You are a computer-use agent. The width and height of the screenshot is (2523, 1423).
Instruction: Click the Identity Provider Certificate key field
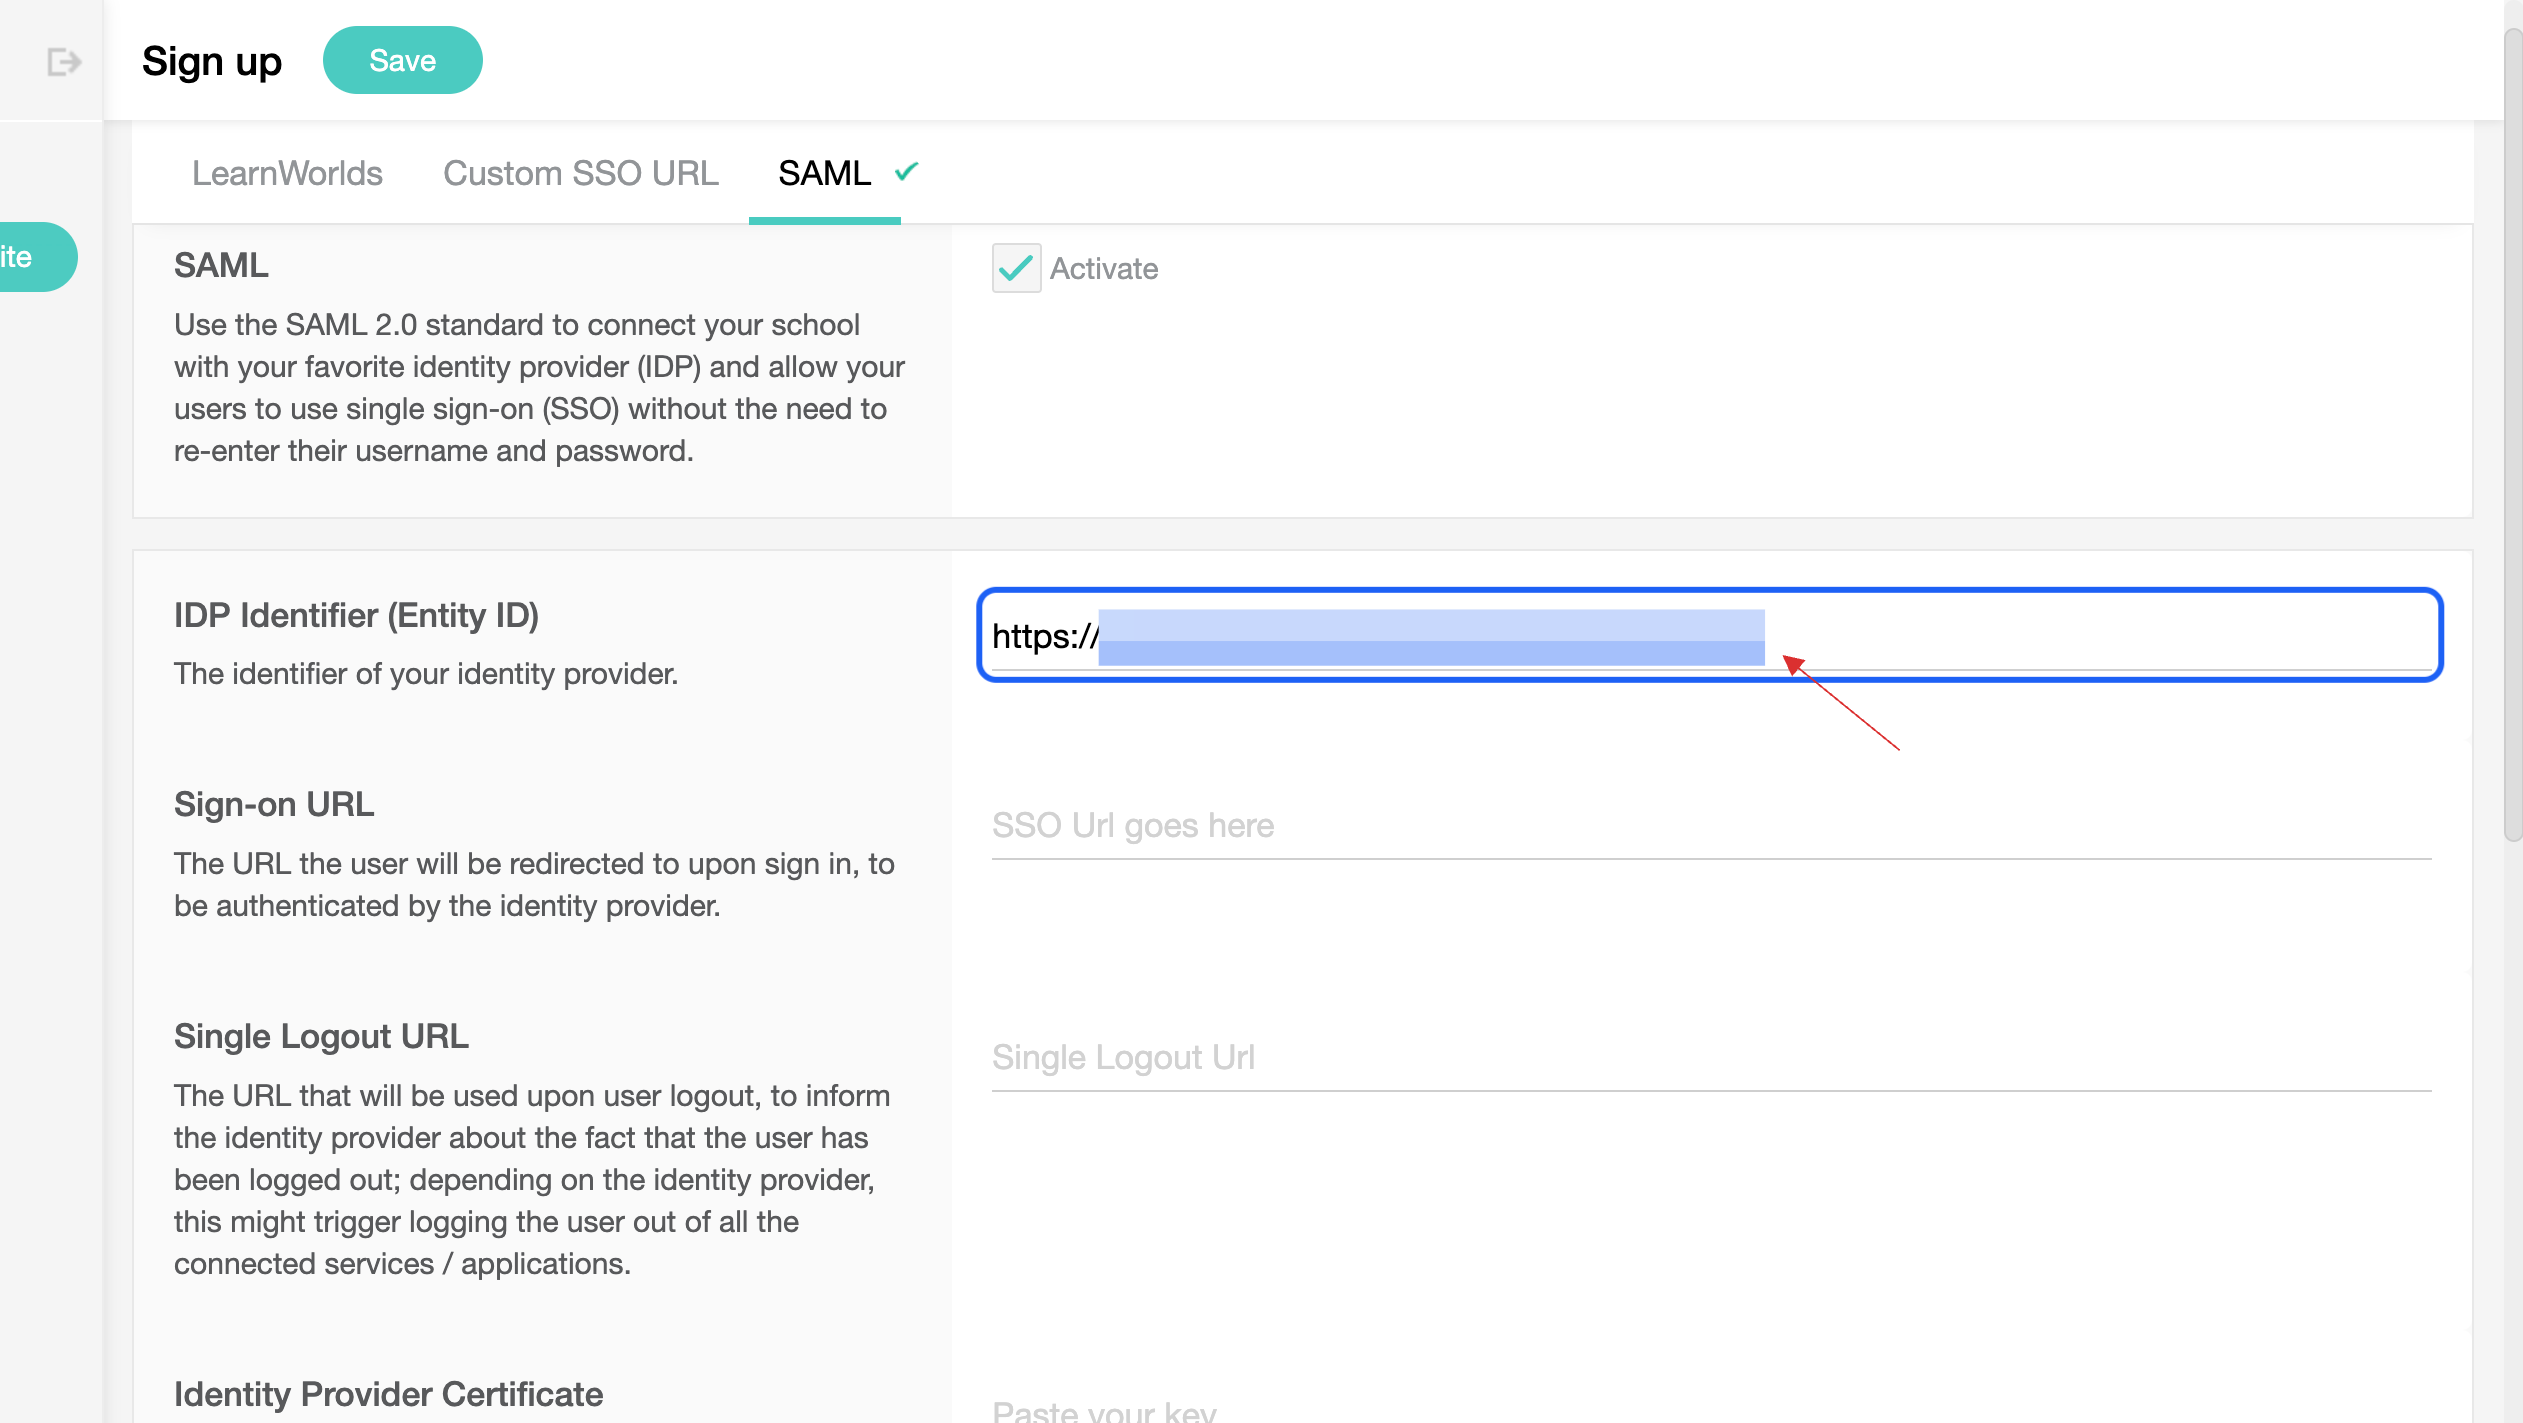(1710, 1408)
